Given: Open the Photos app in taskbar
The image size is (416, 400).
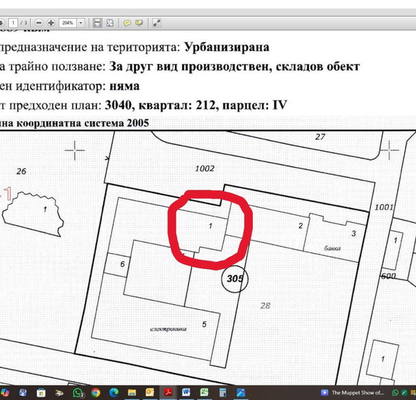Looking at the screenshot, I should tap(240, 392).
